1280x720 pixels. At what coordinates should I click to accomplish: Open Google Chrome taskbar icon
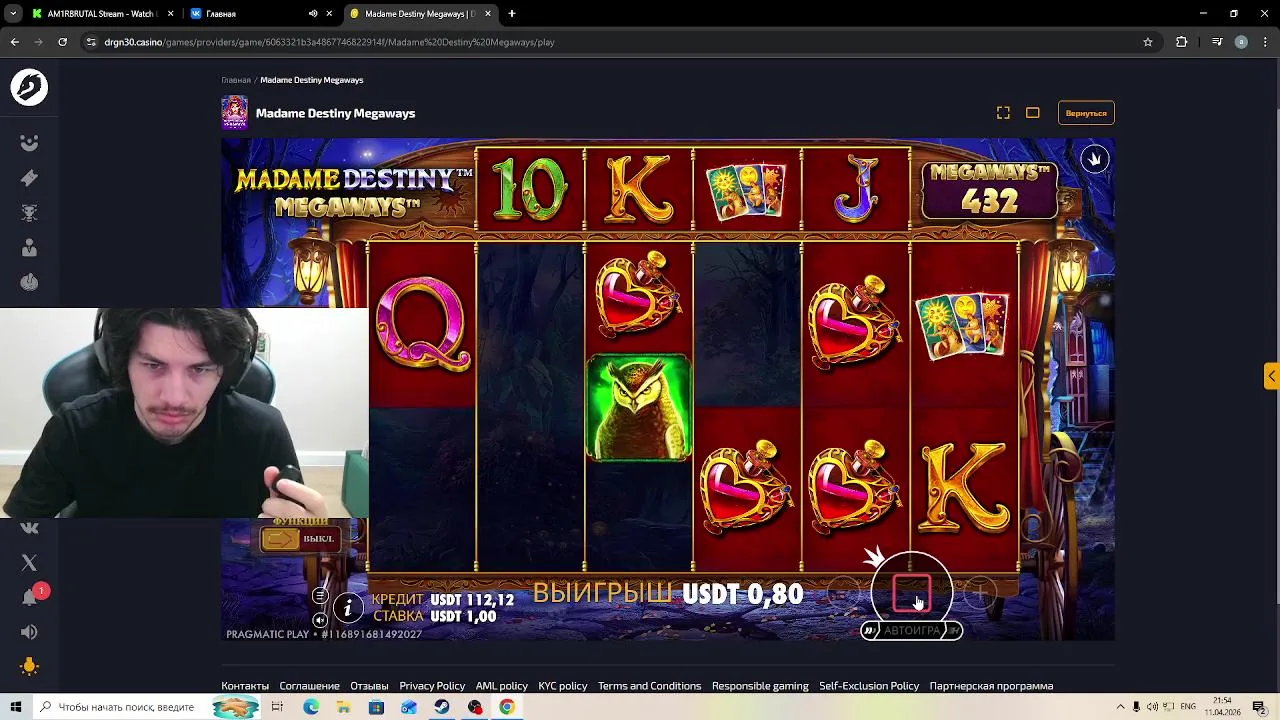coord(507,707)
